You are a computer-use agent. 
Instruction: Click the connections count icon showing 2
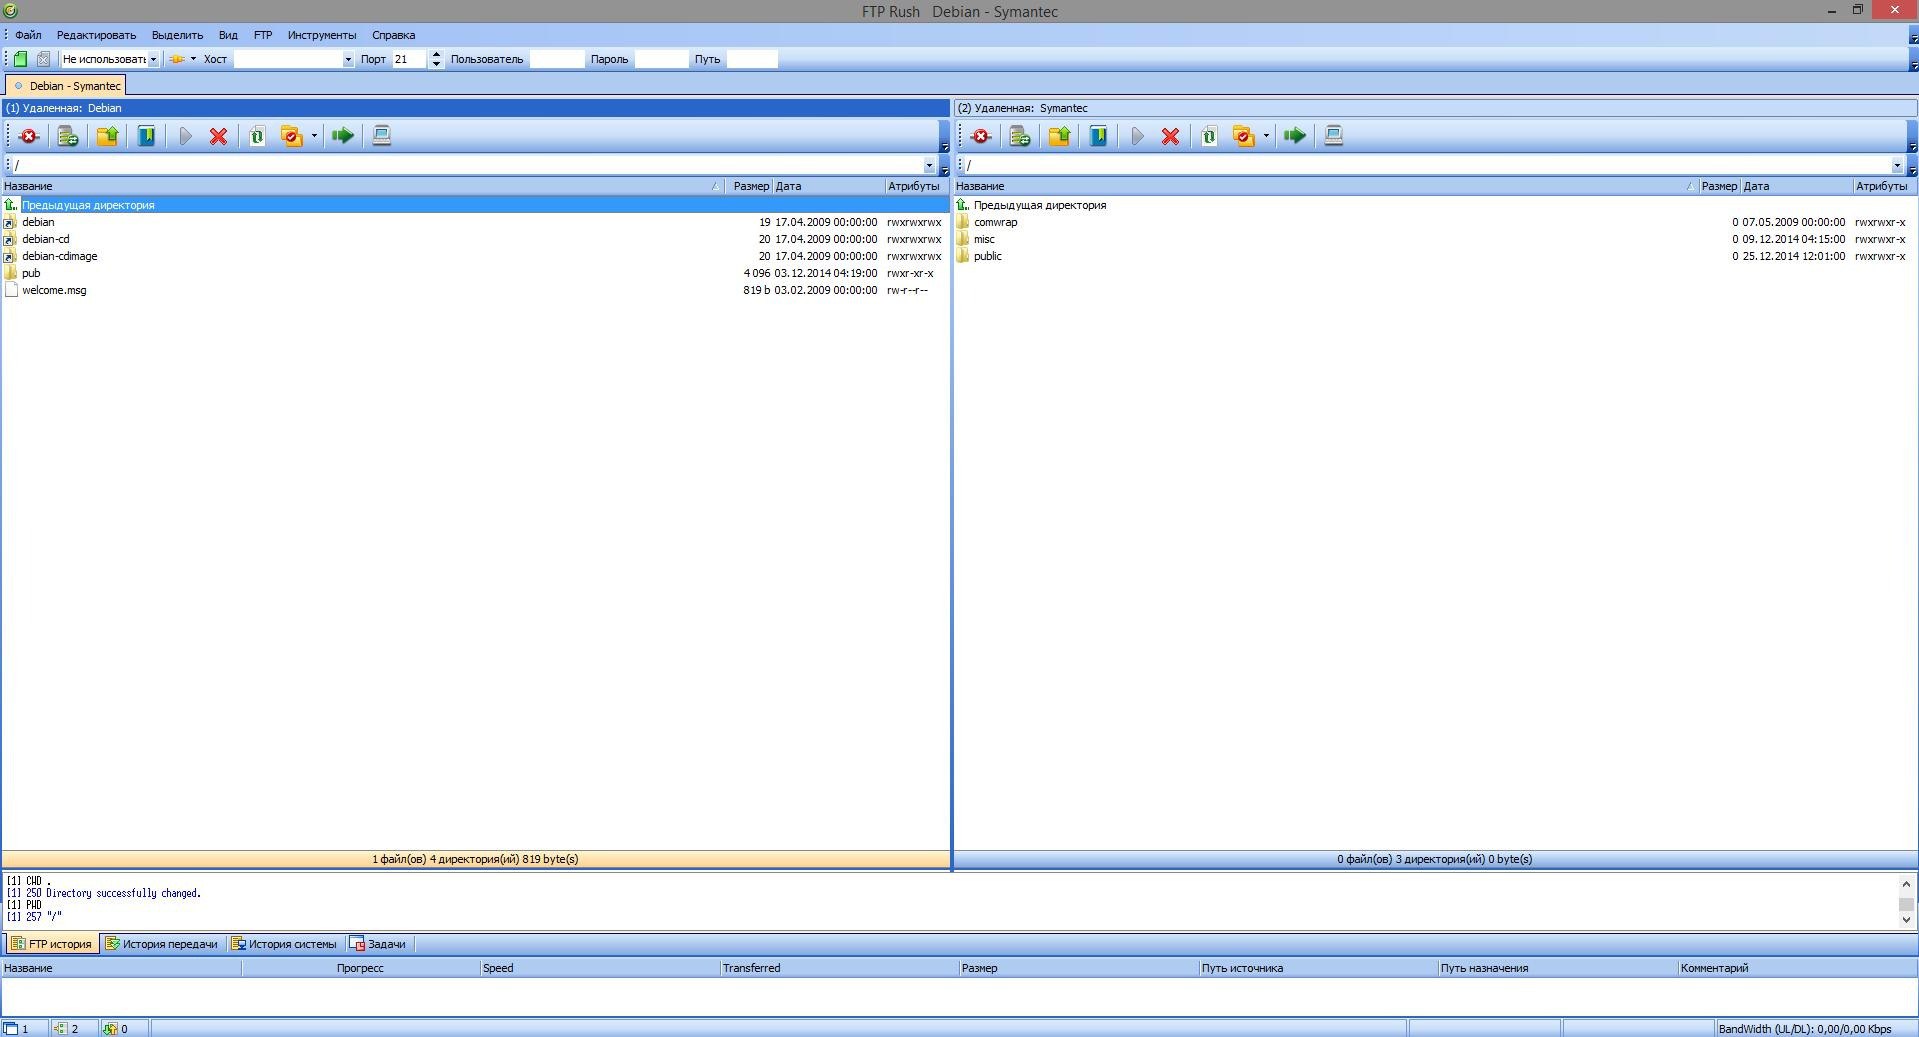[x=60, y=1028]
